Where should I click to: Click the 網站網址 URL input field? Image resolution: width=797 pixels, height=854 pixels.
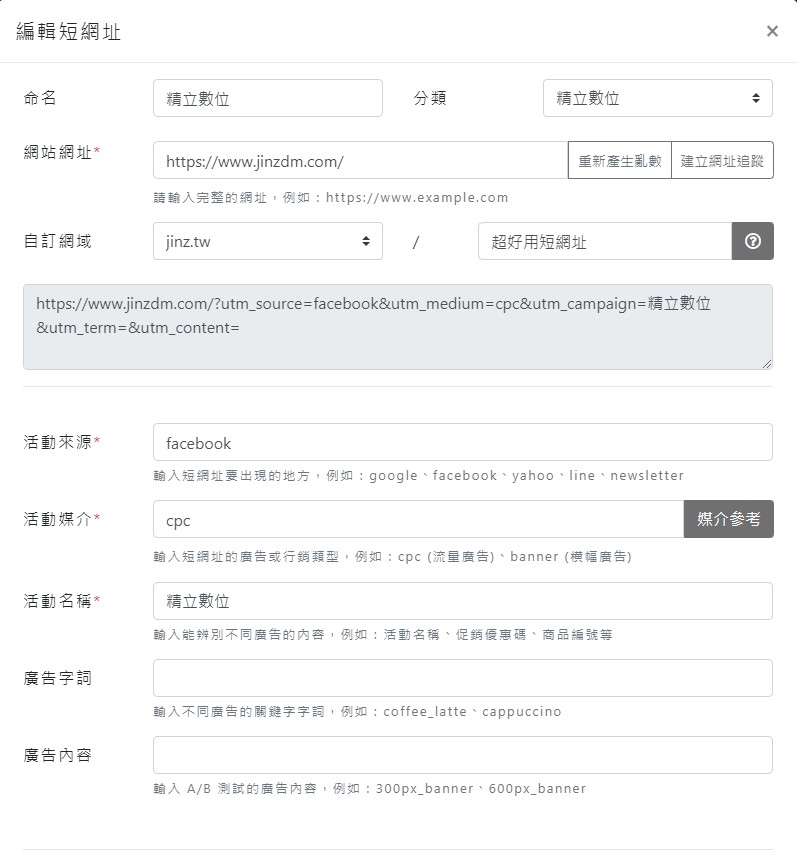click(361, 160)
